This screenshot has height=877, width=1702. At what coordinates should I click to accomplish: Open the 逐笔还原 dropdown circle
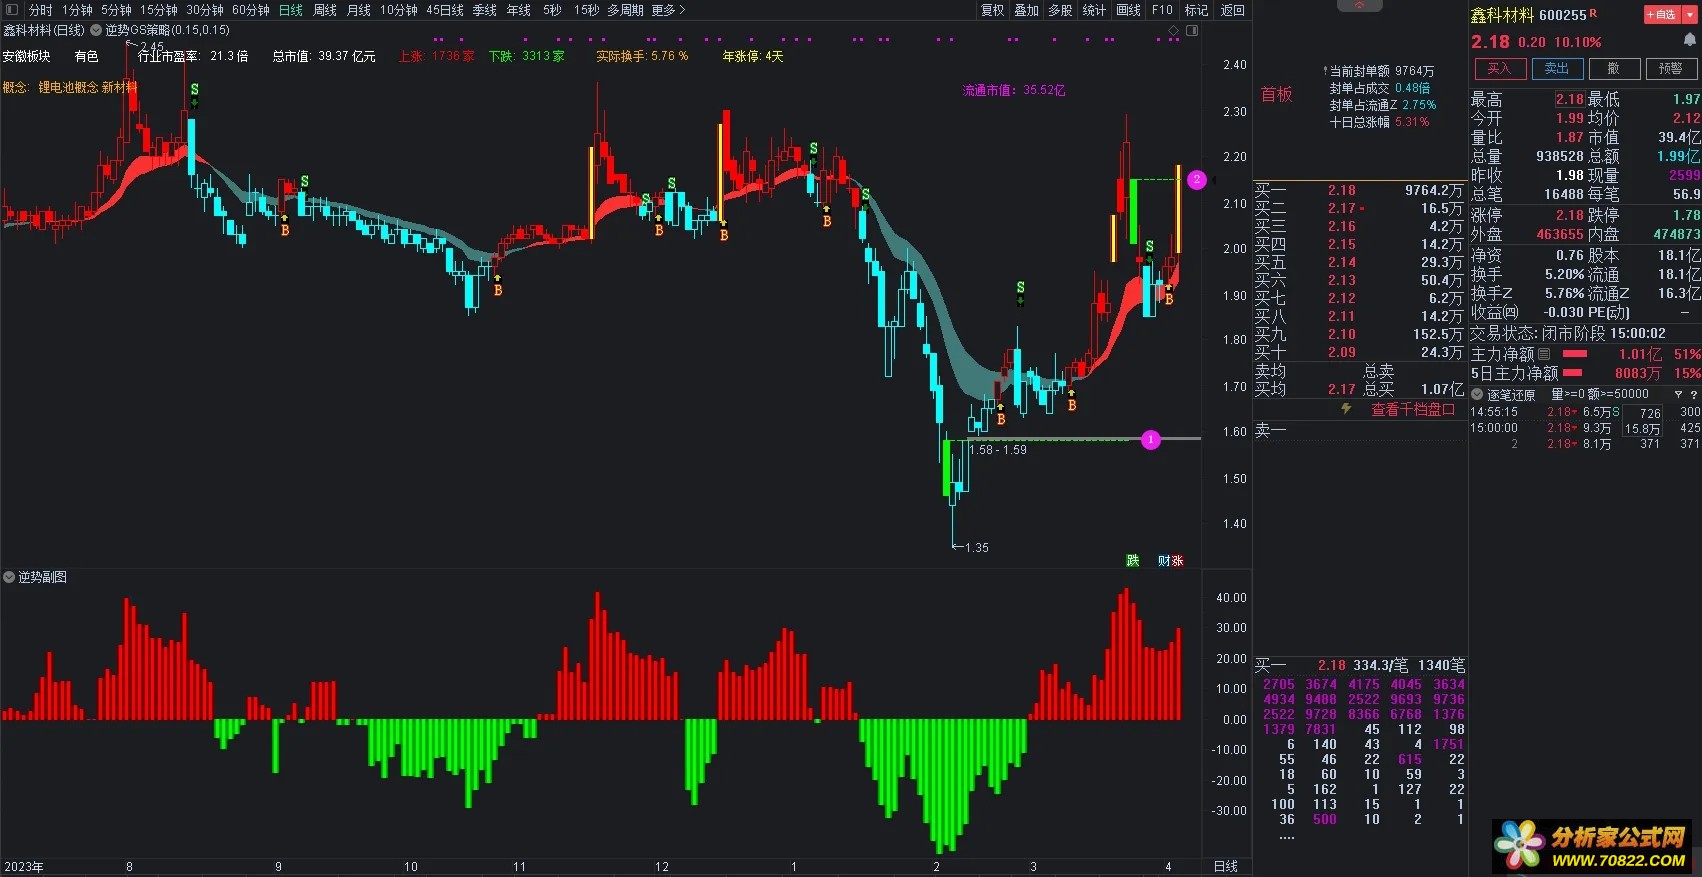(1477, 395)
